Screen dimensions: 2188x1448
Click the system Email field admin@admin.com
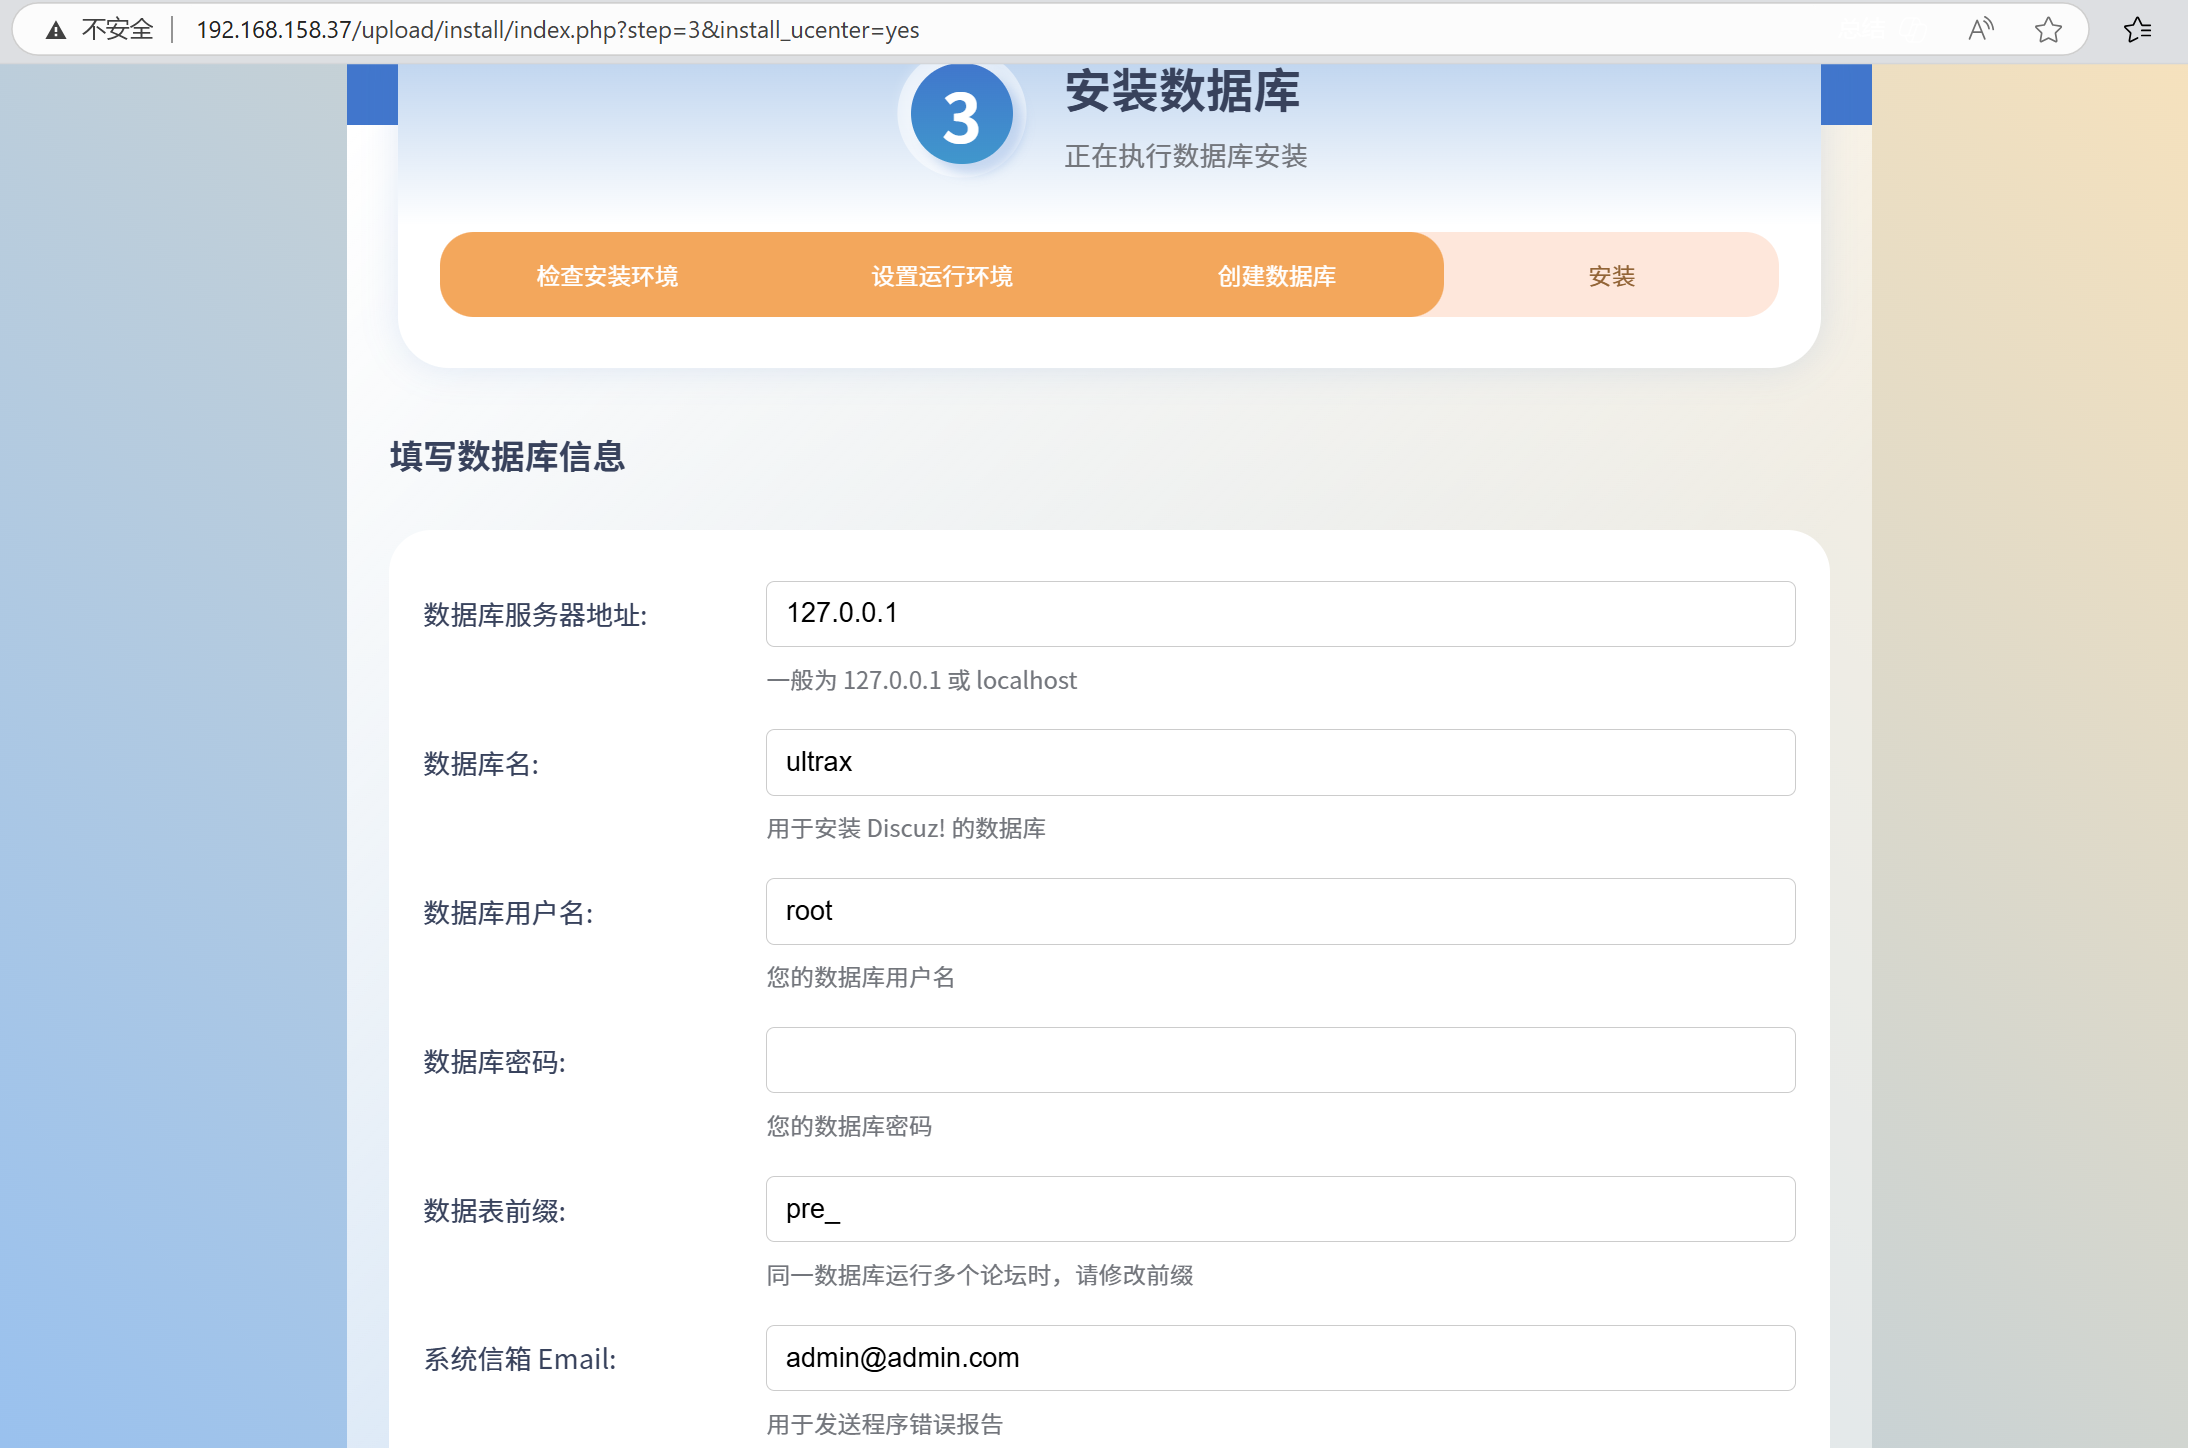pos(1280,1358)
